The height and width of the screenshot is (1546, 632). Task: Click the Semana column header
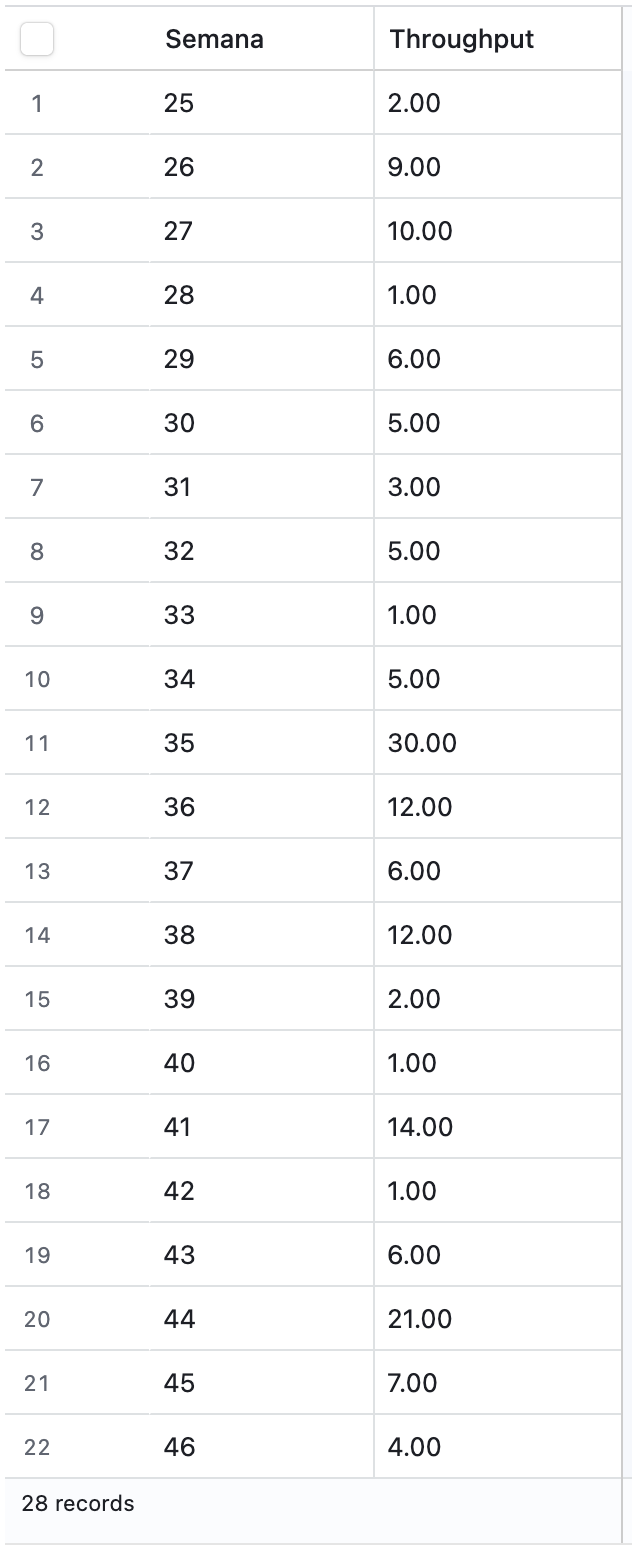tap(214, 39)
